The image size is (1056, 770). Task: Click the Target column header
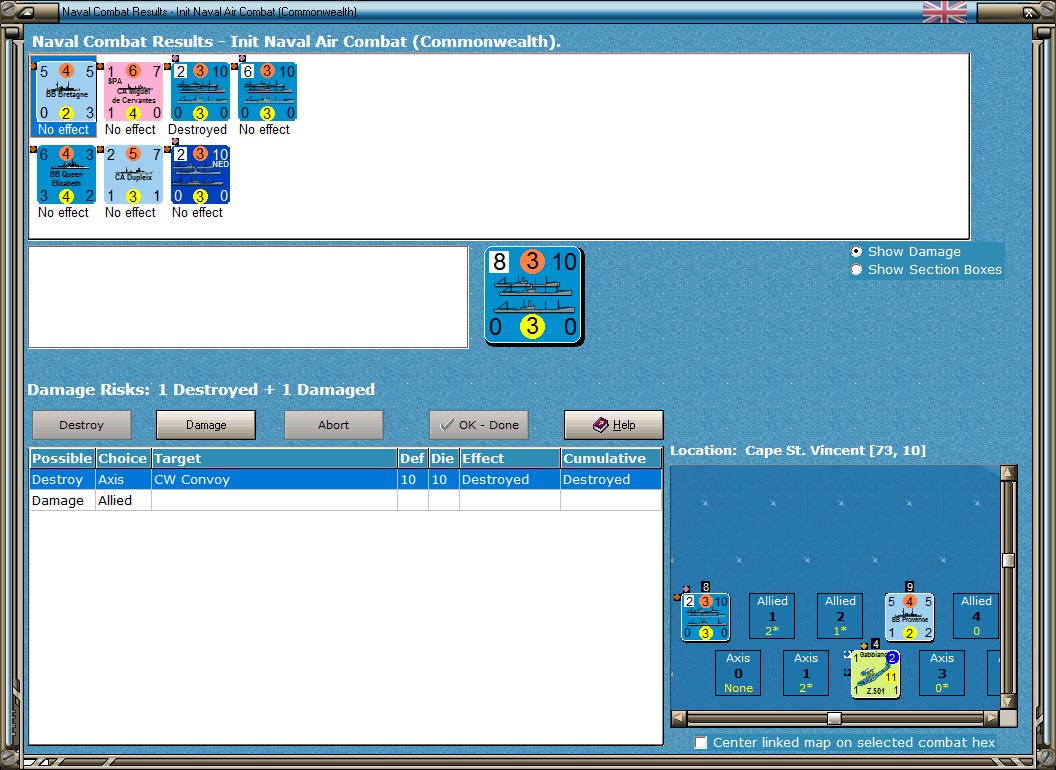click(274, 459)
